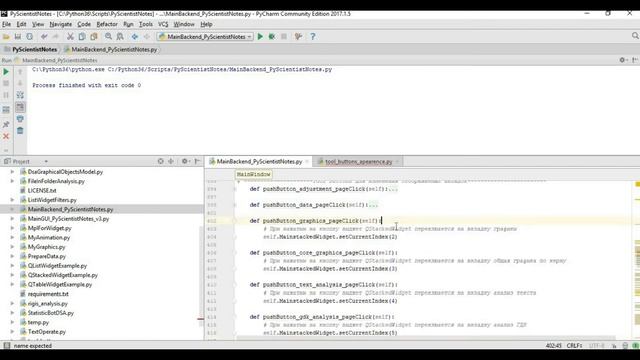Click the Replace icon in the toolbar
The width and height of the screenshot is (640, 360).
(x=120, y=37)
